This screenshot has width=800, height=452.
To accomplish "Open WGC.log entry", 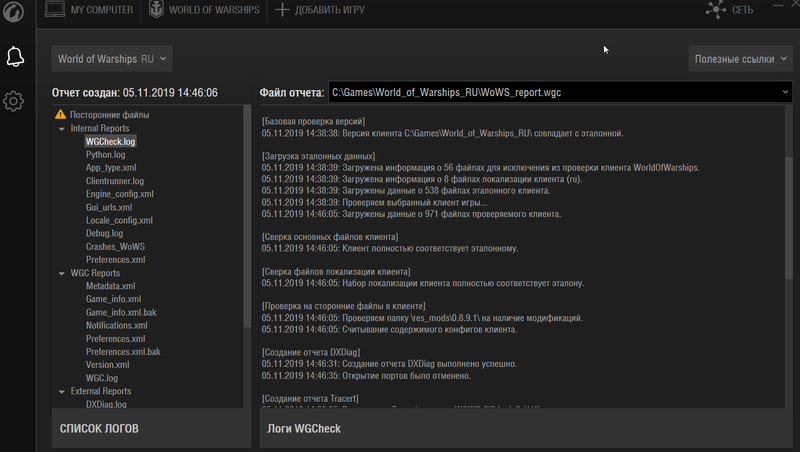I will 102,378.
